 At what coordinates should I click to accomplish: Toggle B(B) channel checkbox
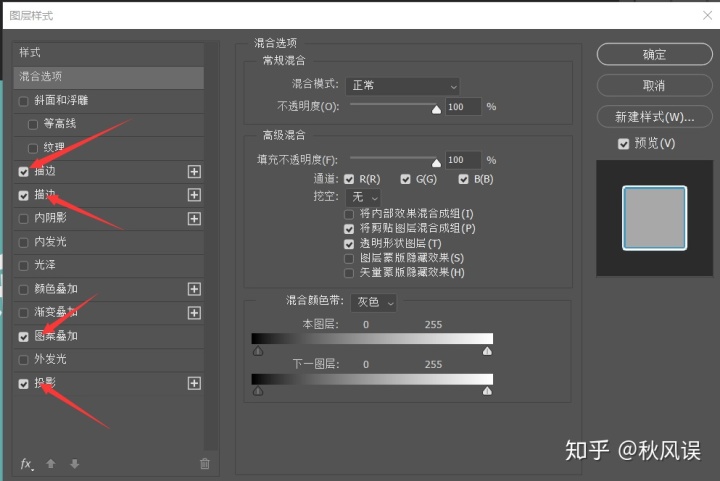(463, 179)
